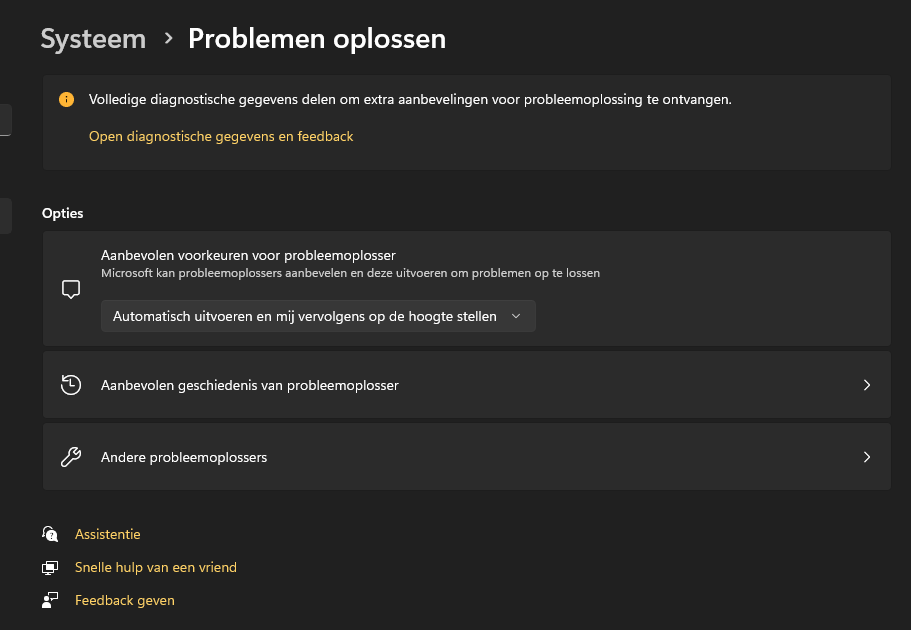Click the dropdown chevron next to hoogte stellen
Screen dimensions: 911x630
tap(516, 316)
